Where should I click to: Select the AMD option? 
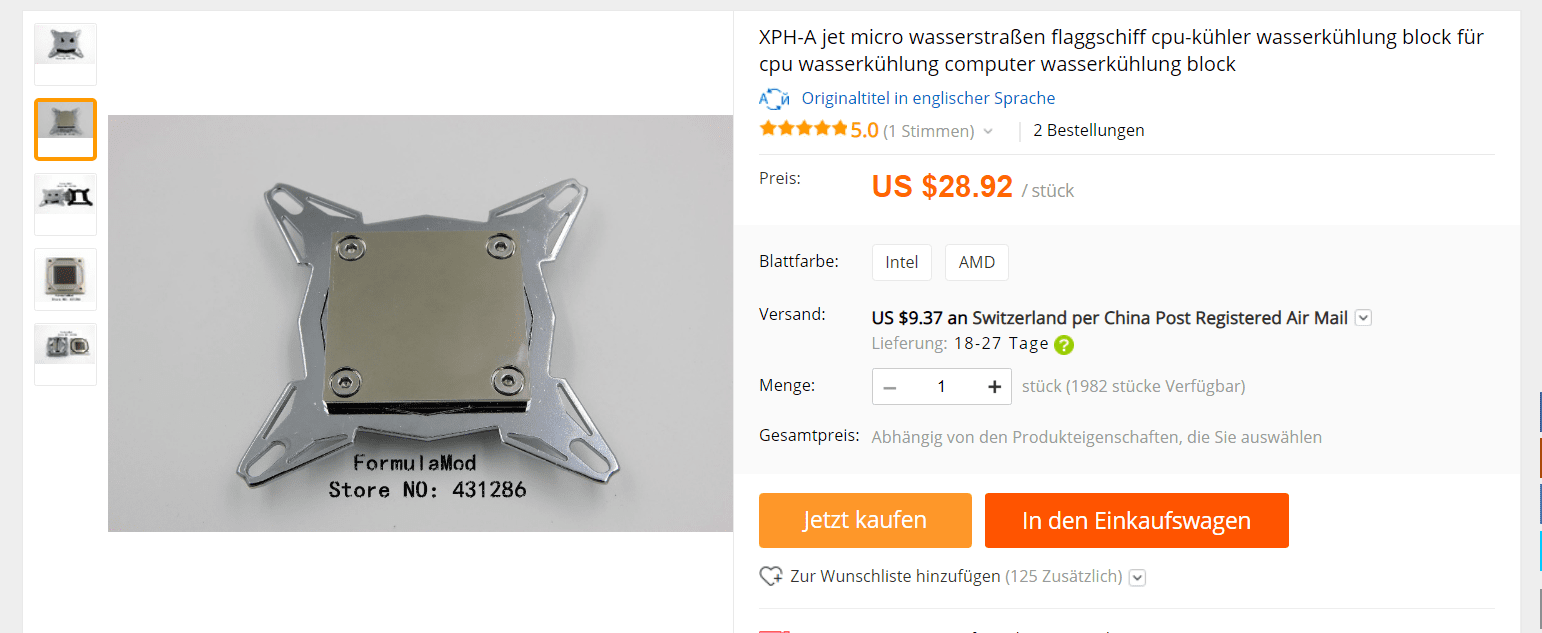pyautogui.click(x=977, y=262)
